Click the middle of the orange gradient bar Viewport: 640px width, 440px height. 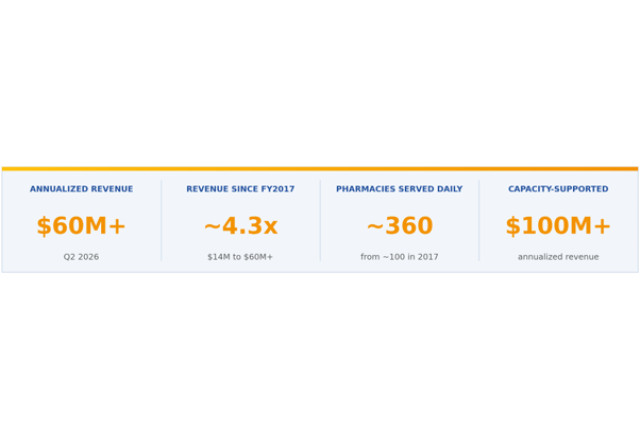[x=320, y=169]
